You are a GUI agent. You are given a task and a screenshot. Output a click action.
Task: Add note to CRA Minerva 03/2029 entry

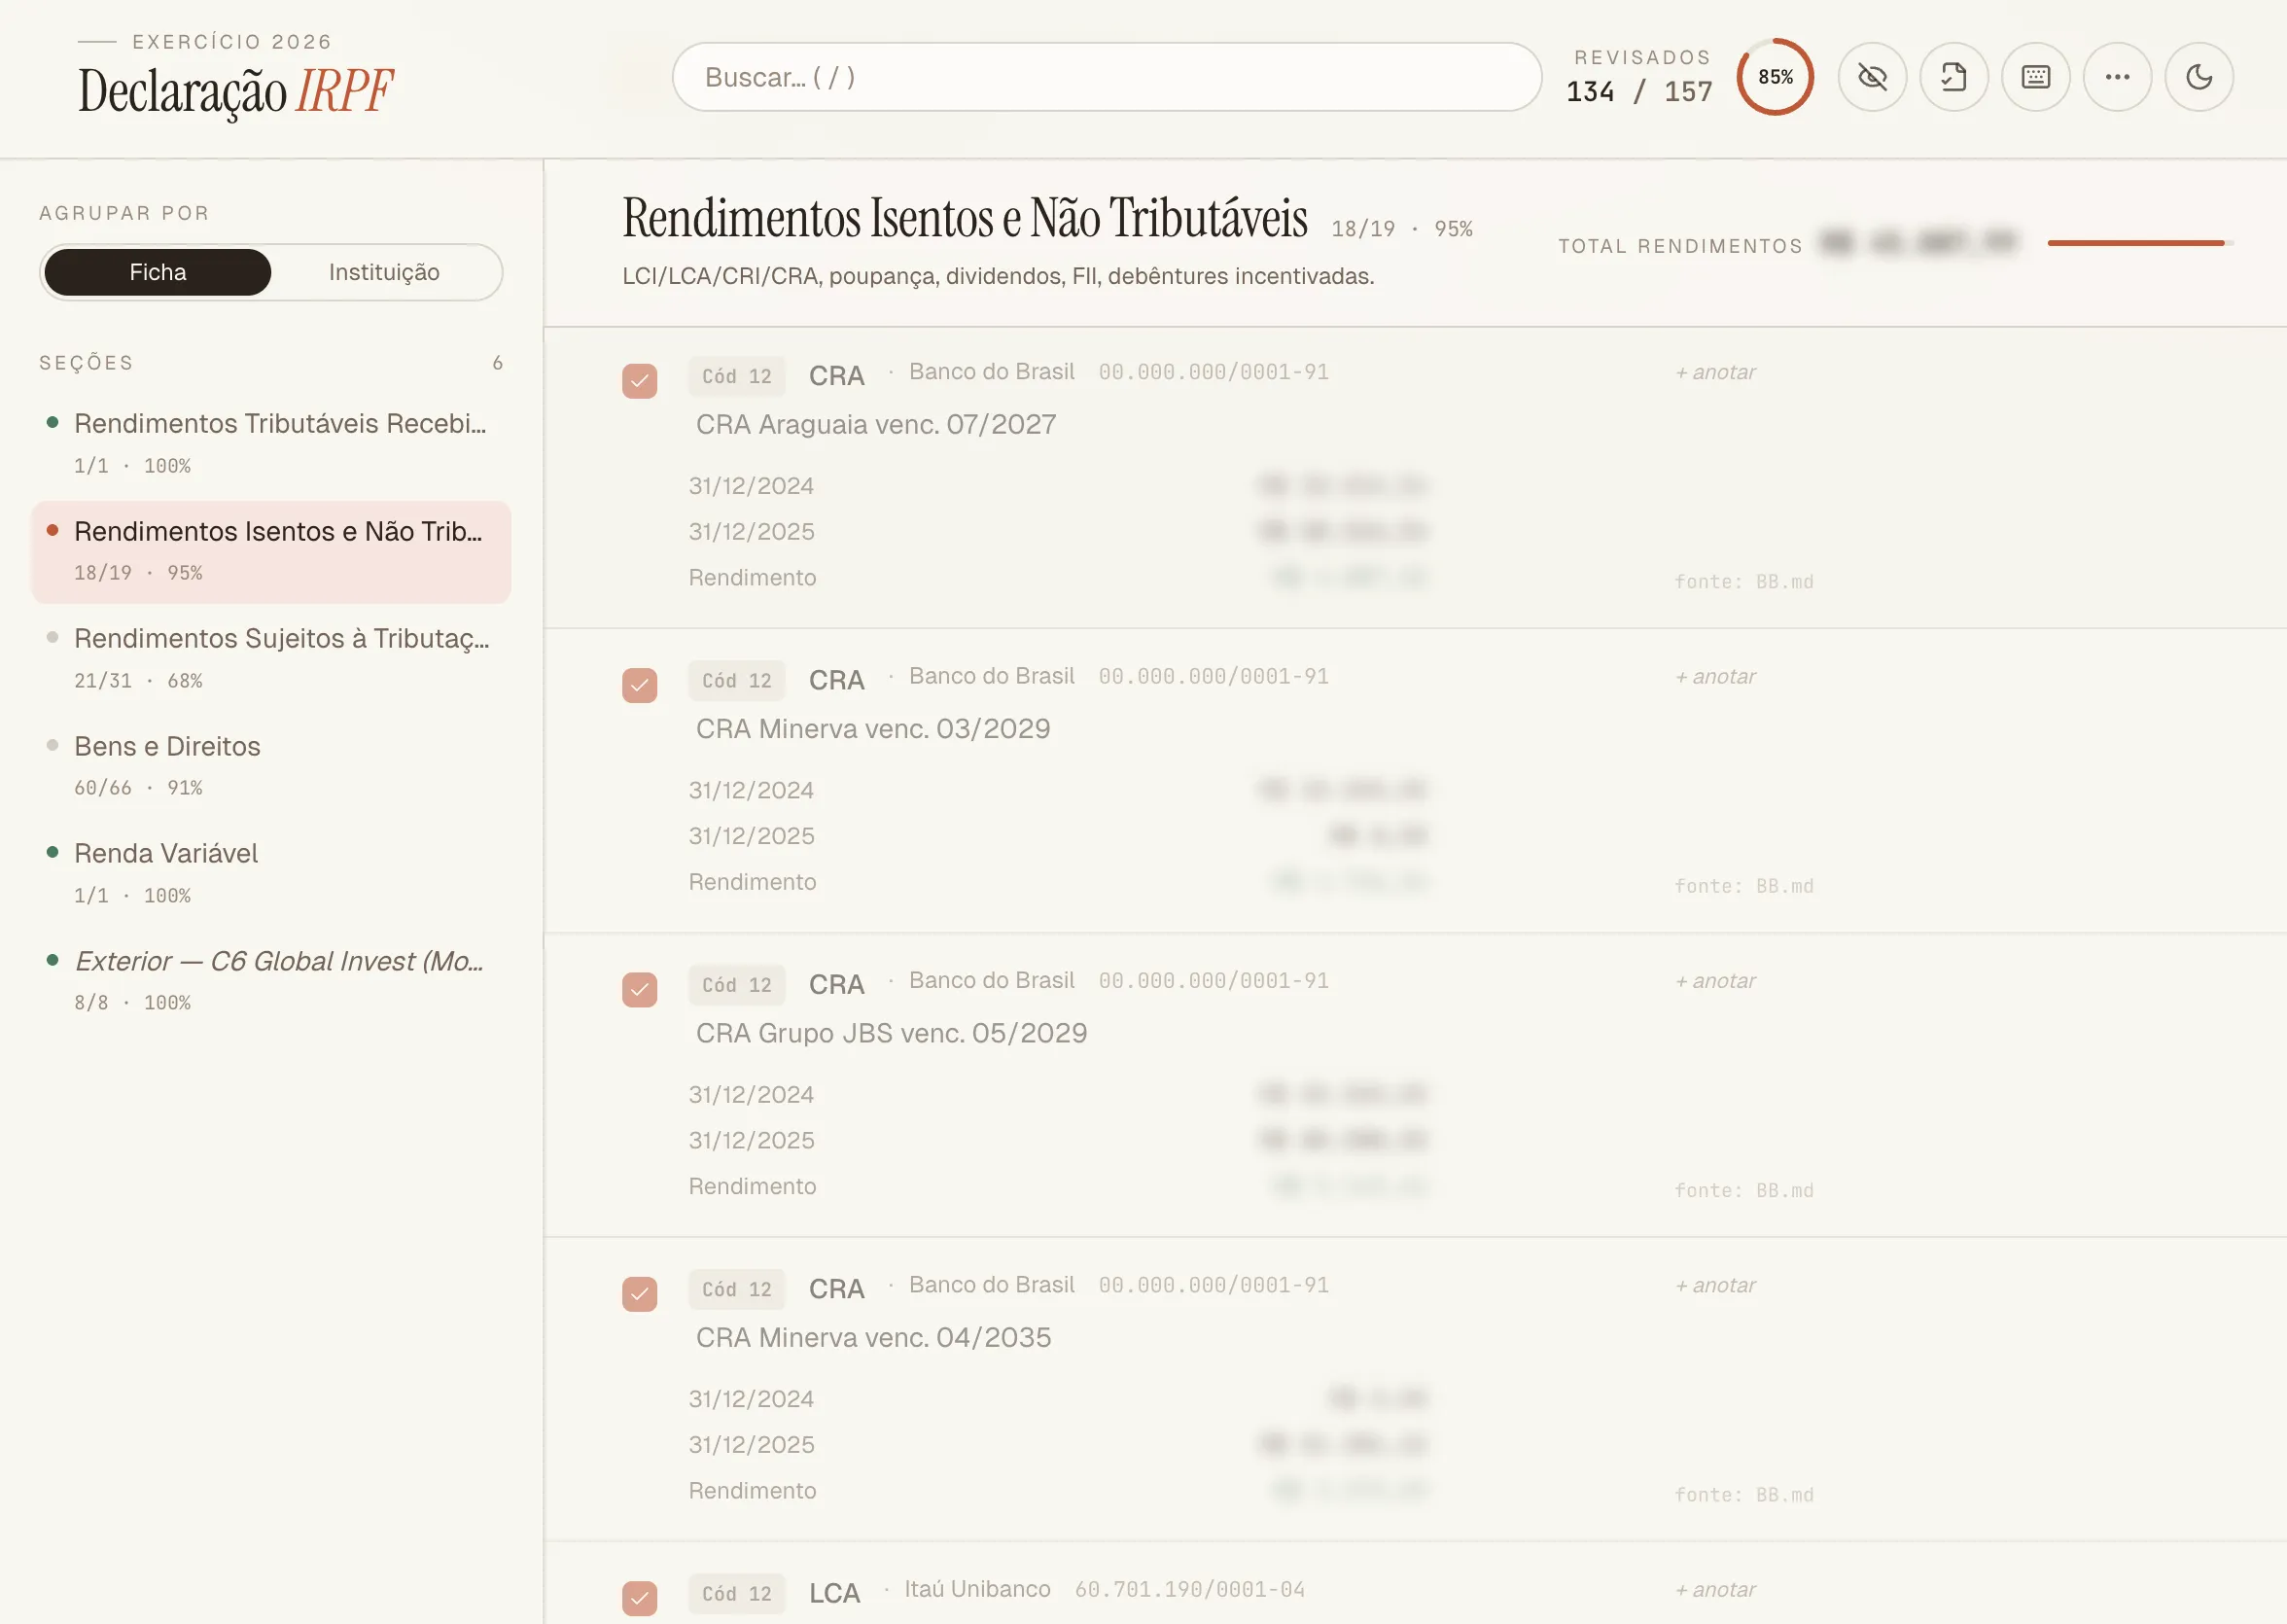1716,676
